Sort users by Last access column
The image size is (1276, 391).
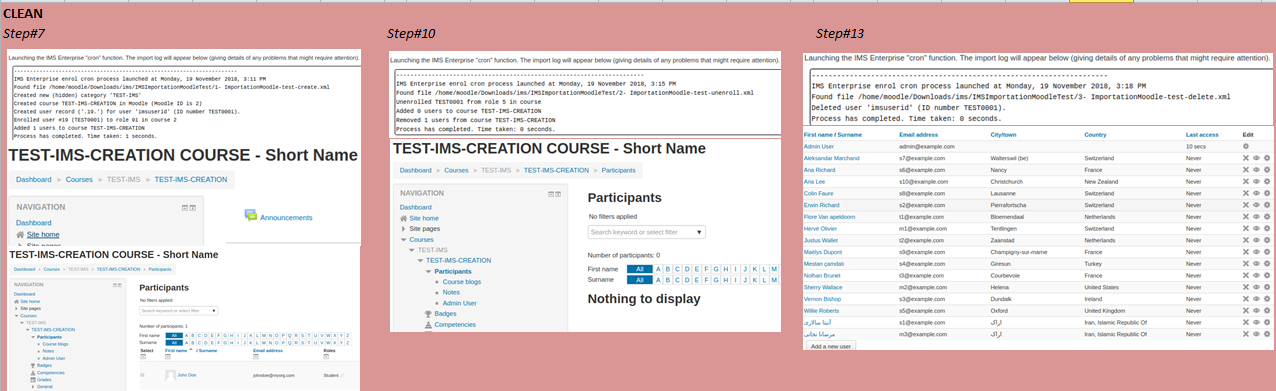[1202, 134]
